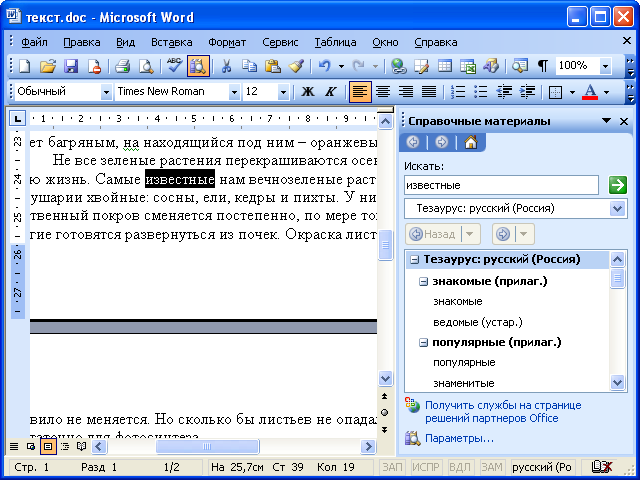Click the document vertical scrollbar thumb
This screenshot has width=640, height=480.
pyautogui.click(x=385, y=245)
